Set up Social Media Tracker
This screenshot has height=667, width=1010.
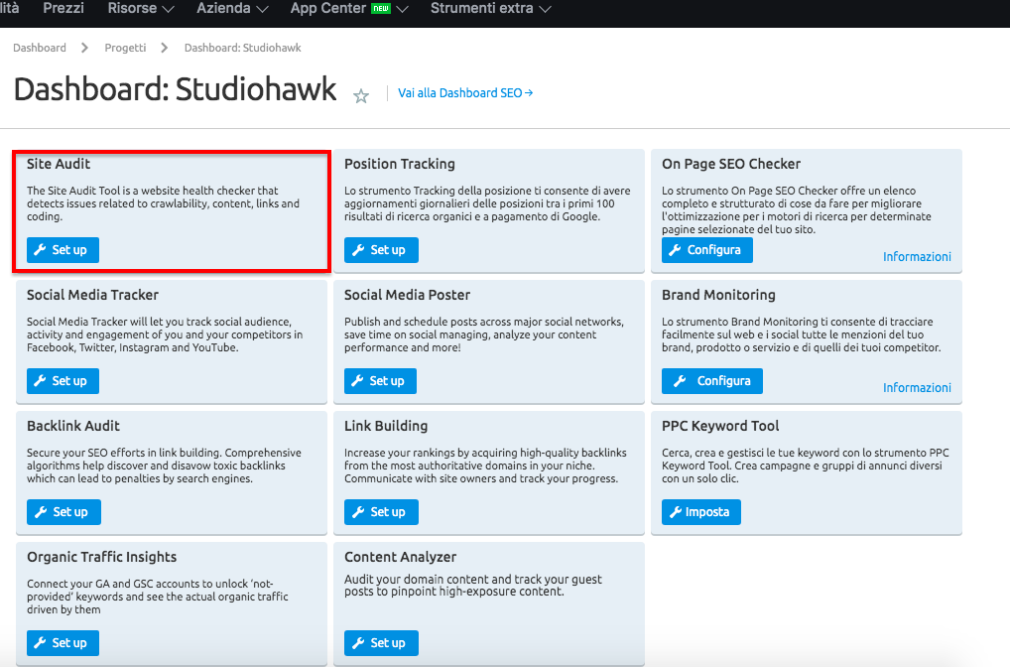coord(62,381)
